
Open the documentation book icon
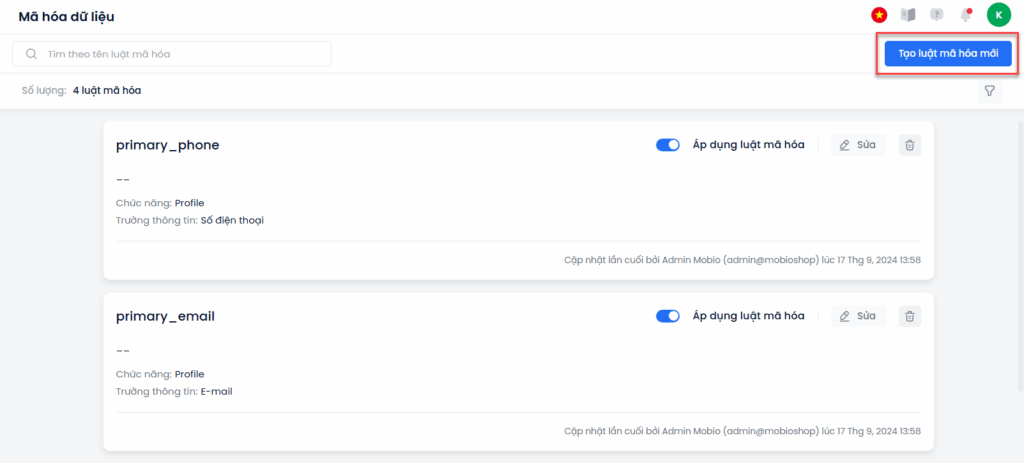click(908, 14)
